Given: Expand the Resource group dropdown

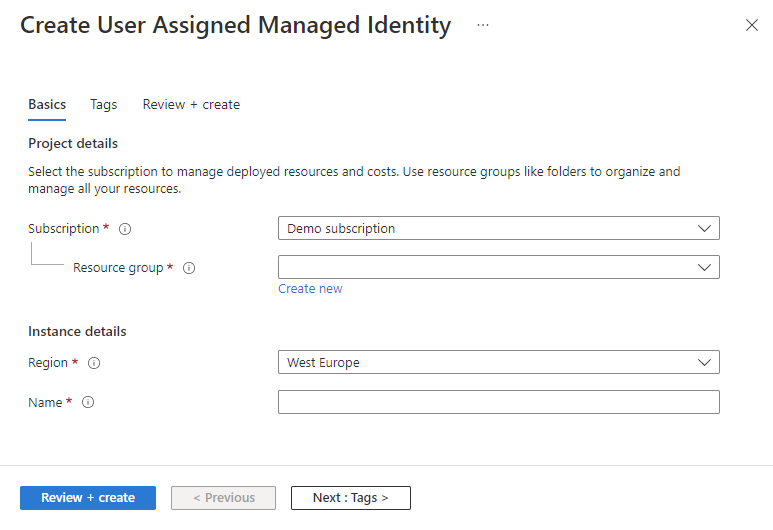Looking at the screenshot, I should point(499,267).
